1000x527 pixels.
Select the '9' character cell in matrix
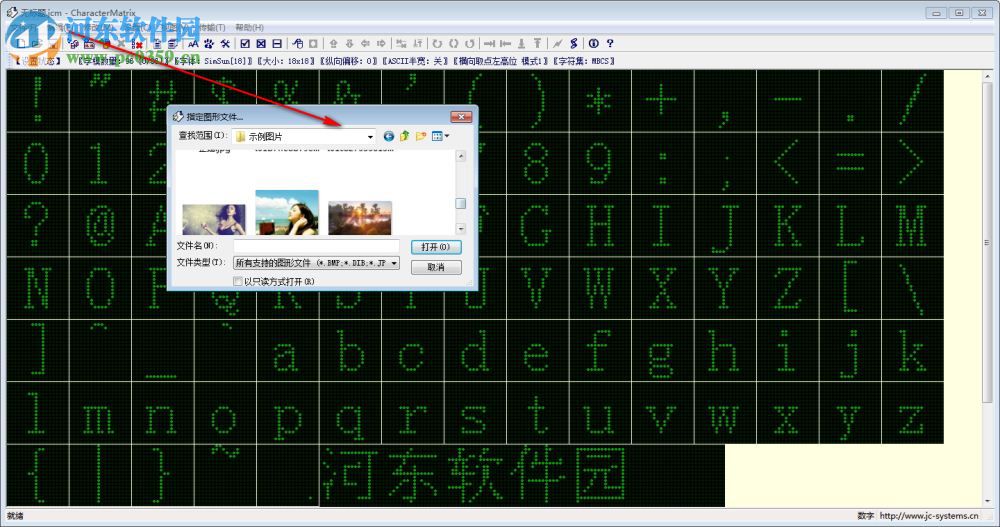pyautogui.click(x=601, y=163)
